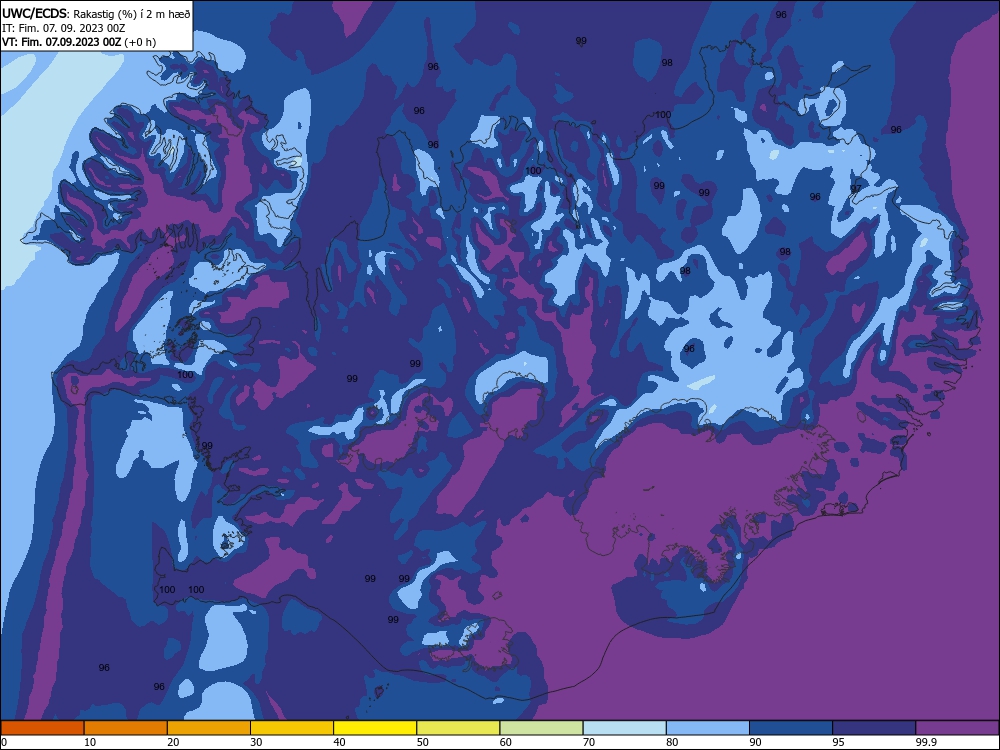Select the medium blue 90–95 legend swatch
This screenshot has width=1000, height=750.
791,728
